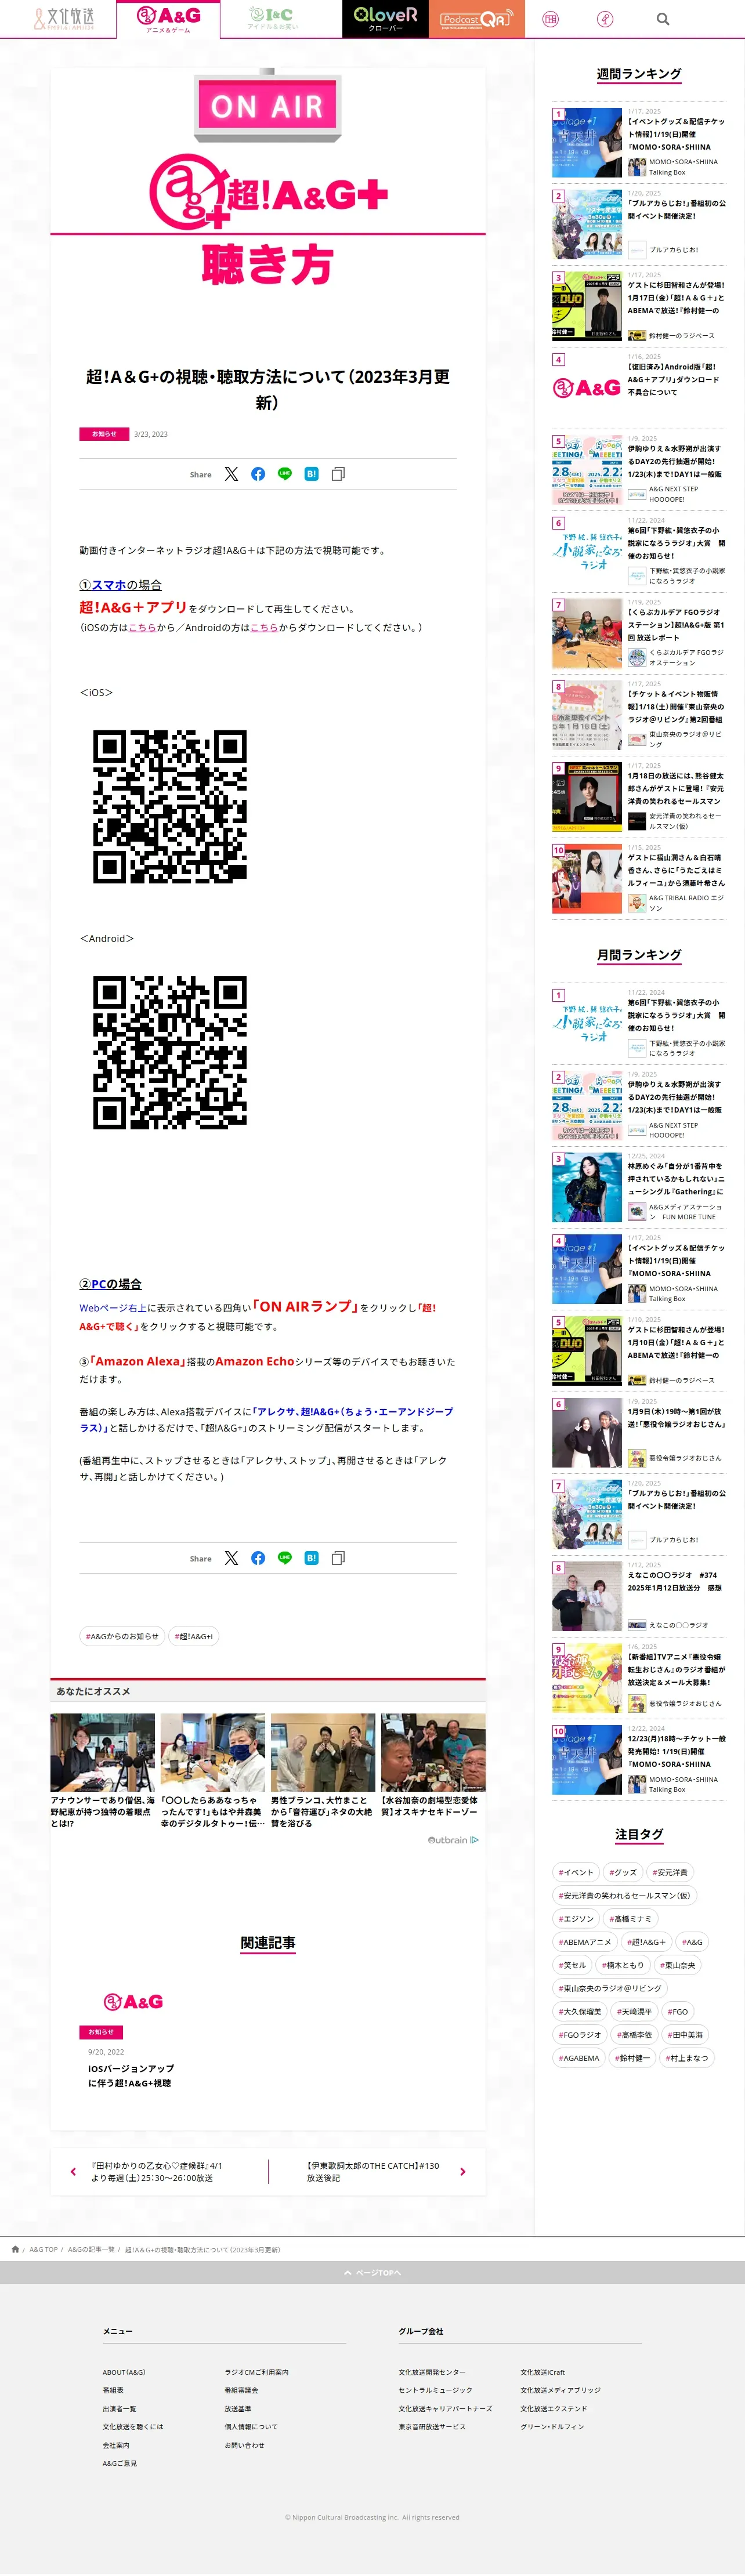Screen dimensions: 745x2576
Task: Click the #FGOラジオ tag
Action: click(x=579, y=2035)
